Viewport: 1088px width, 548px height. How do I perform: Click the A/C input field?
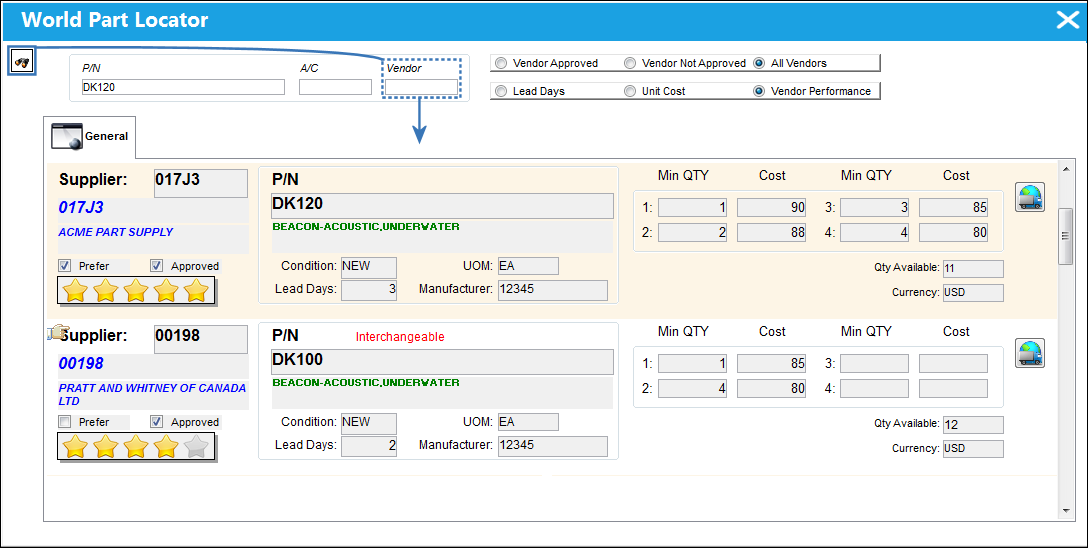336,87
